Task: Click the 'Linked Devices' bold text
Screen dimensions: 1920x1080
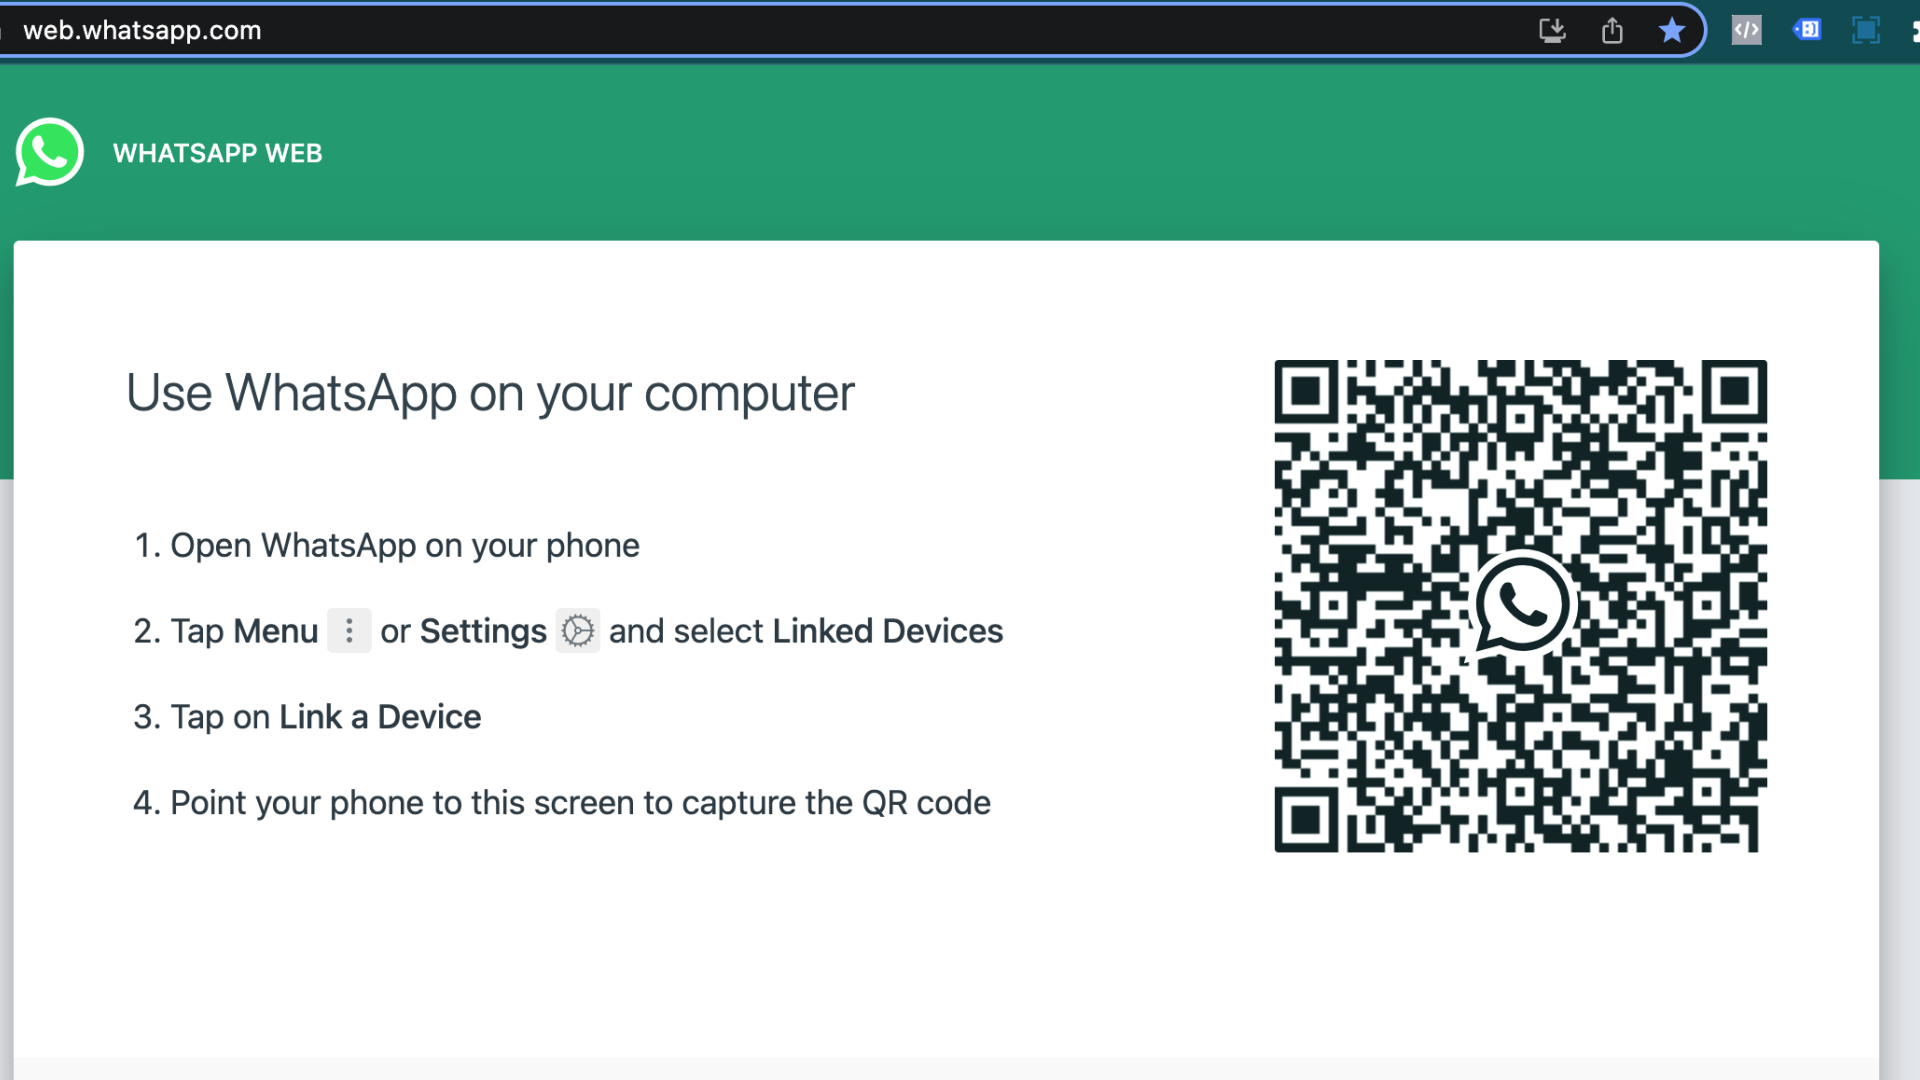Action: 887,631
